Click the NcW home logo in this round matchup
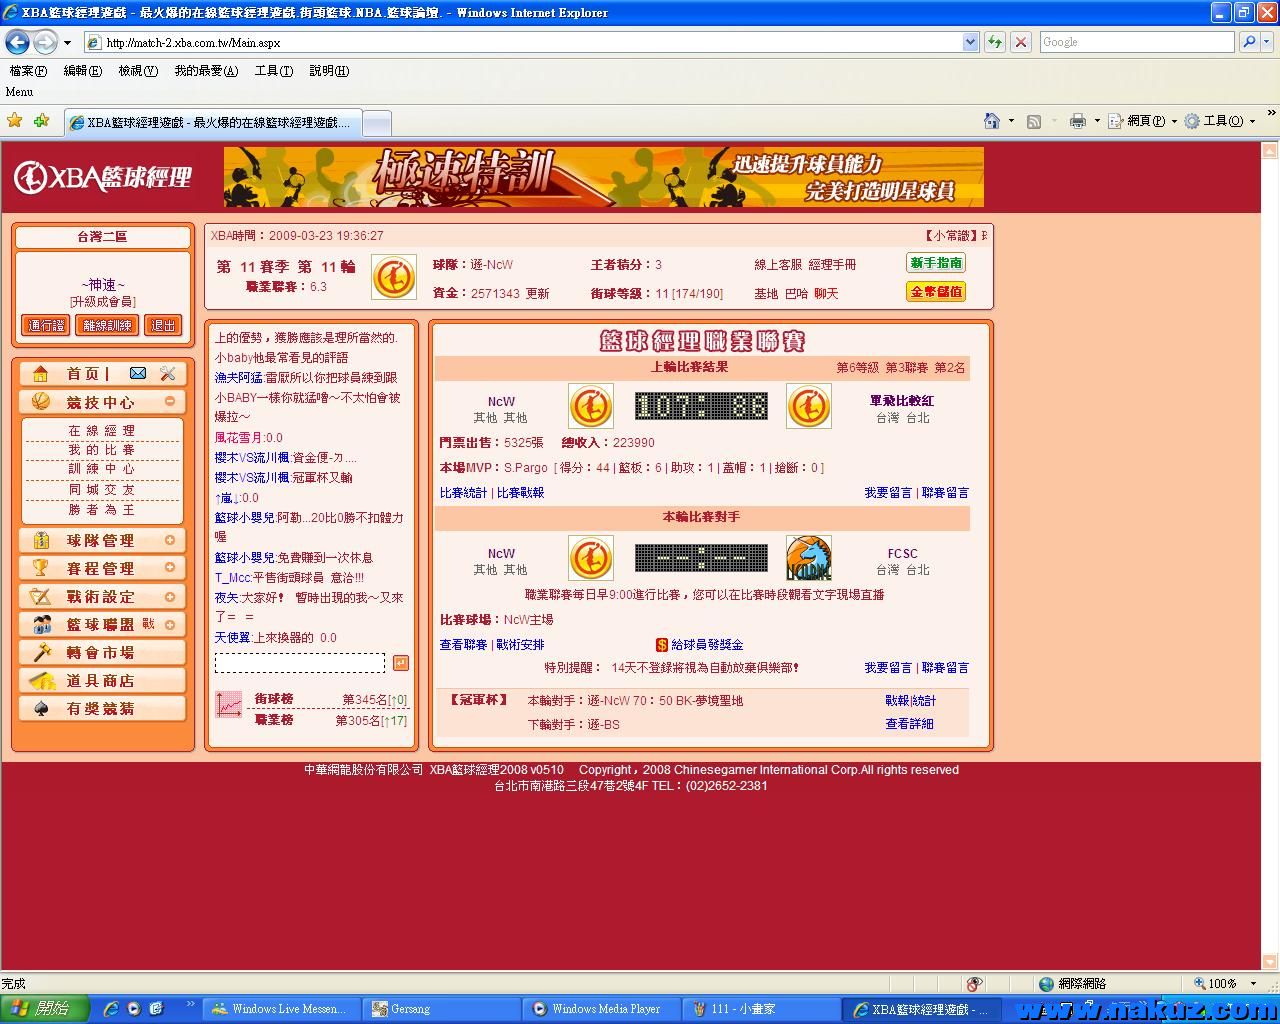 (x=590, y=558)
